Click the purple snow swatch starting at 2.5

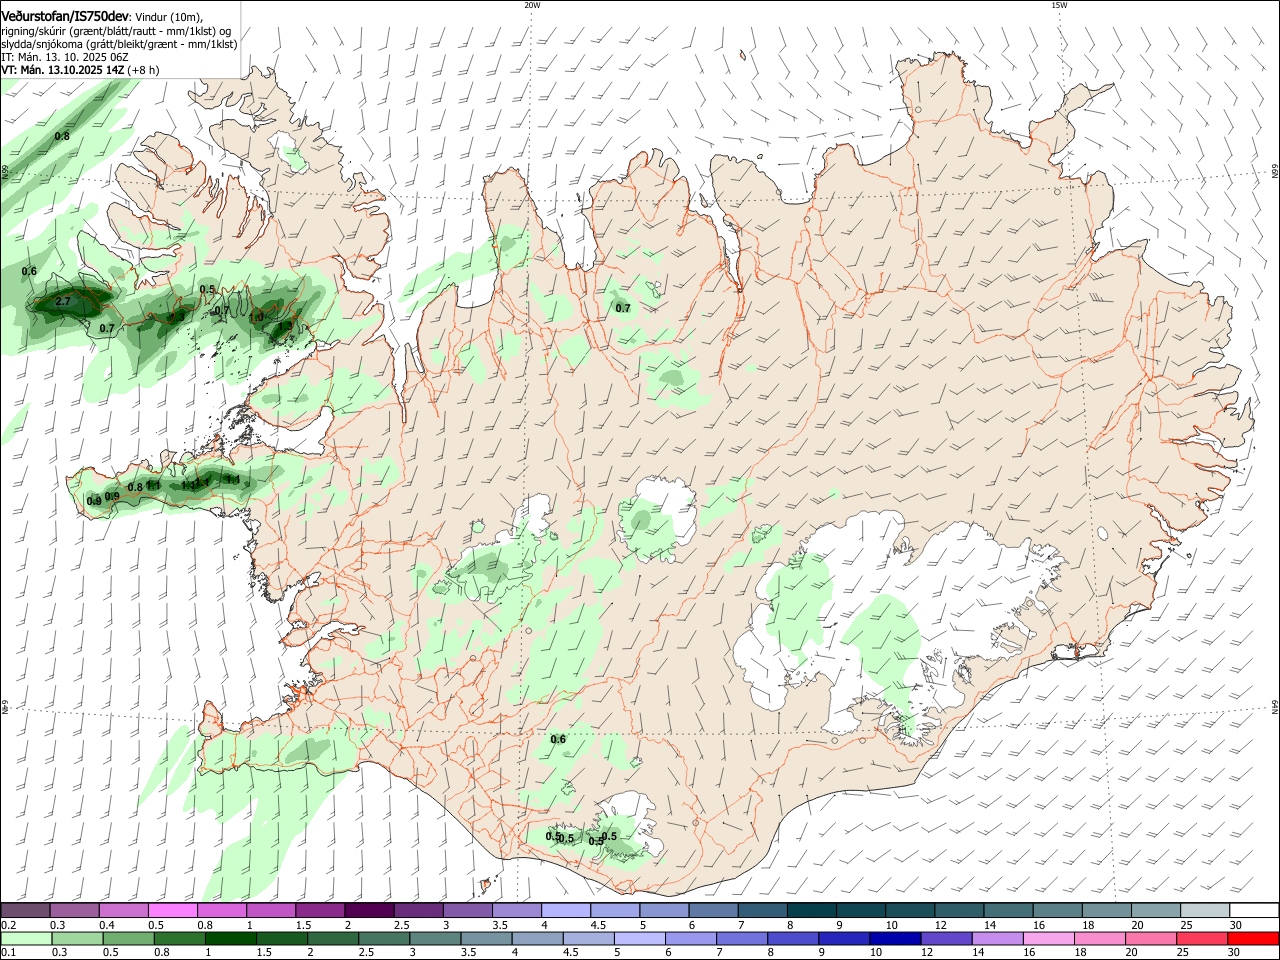click(x=417, y=910)
